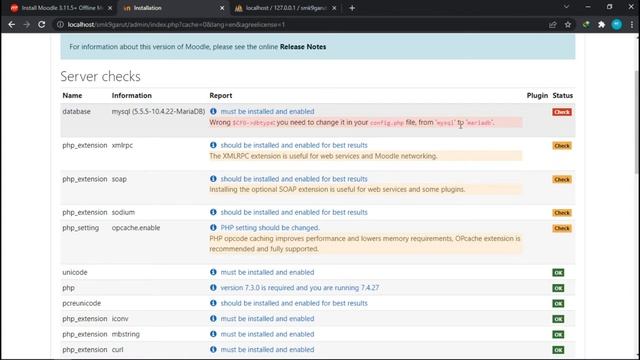Bookmark this page with the star icon
The image size is (640, 360).
[x=568, y=24]
